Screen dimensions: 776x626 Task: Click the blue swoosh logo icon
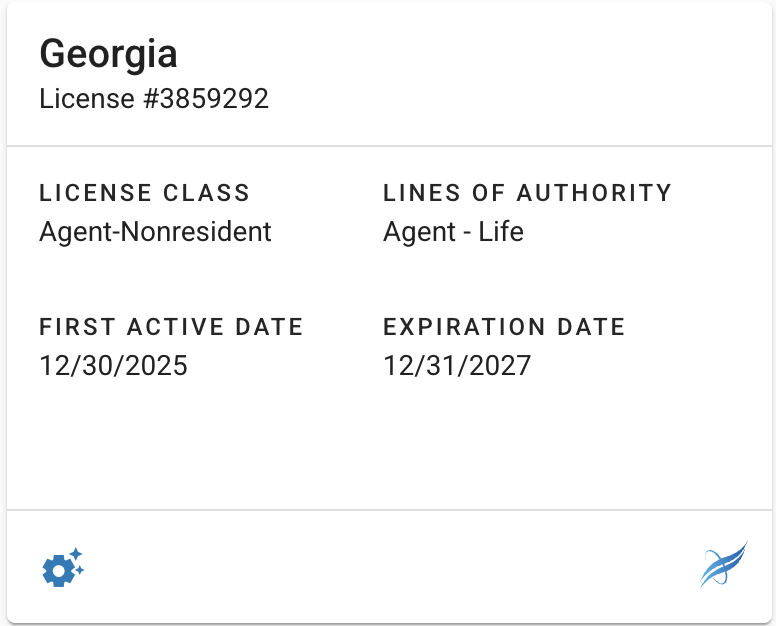tap(723, 565)
